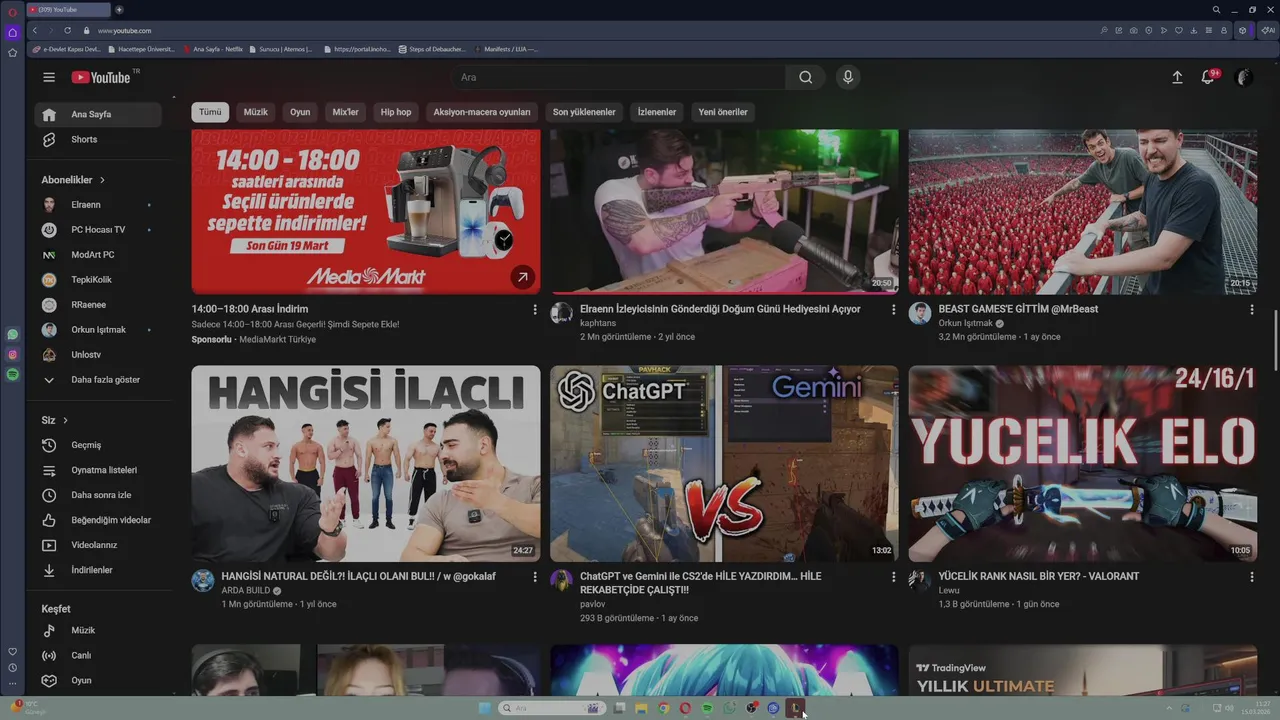Open the upload video icon
Image resolution: width=1280 pixels, height=720 pixels.
[1177, 77]
